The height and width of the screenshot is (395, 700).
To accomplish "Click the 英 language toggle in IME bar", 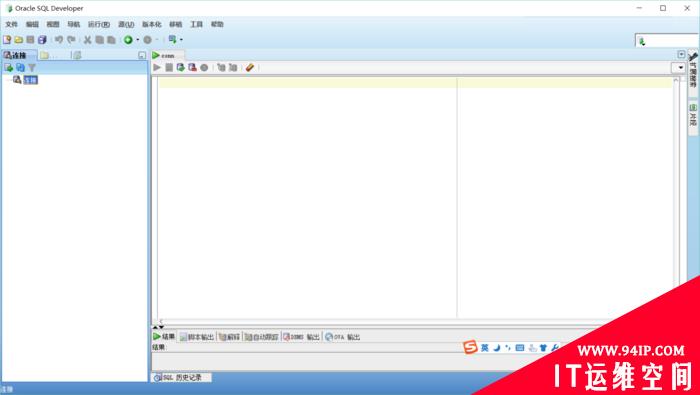I will tap(485, 348).
